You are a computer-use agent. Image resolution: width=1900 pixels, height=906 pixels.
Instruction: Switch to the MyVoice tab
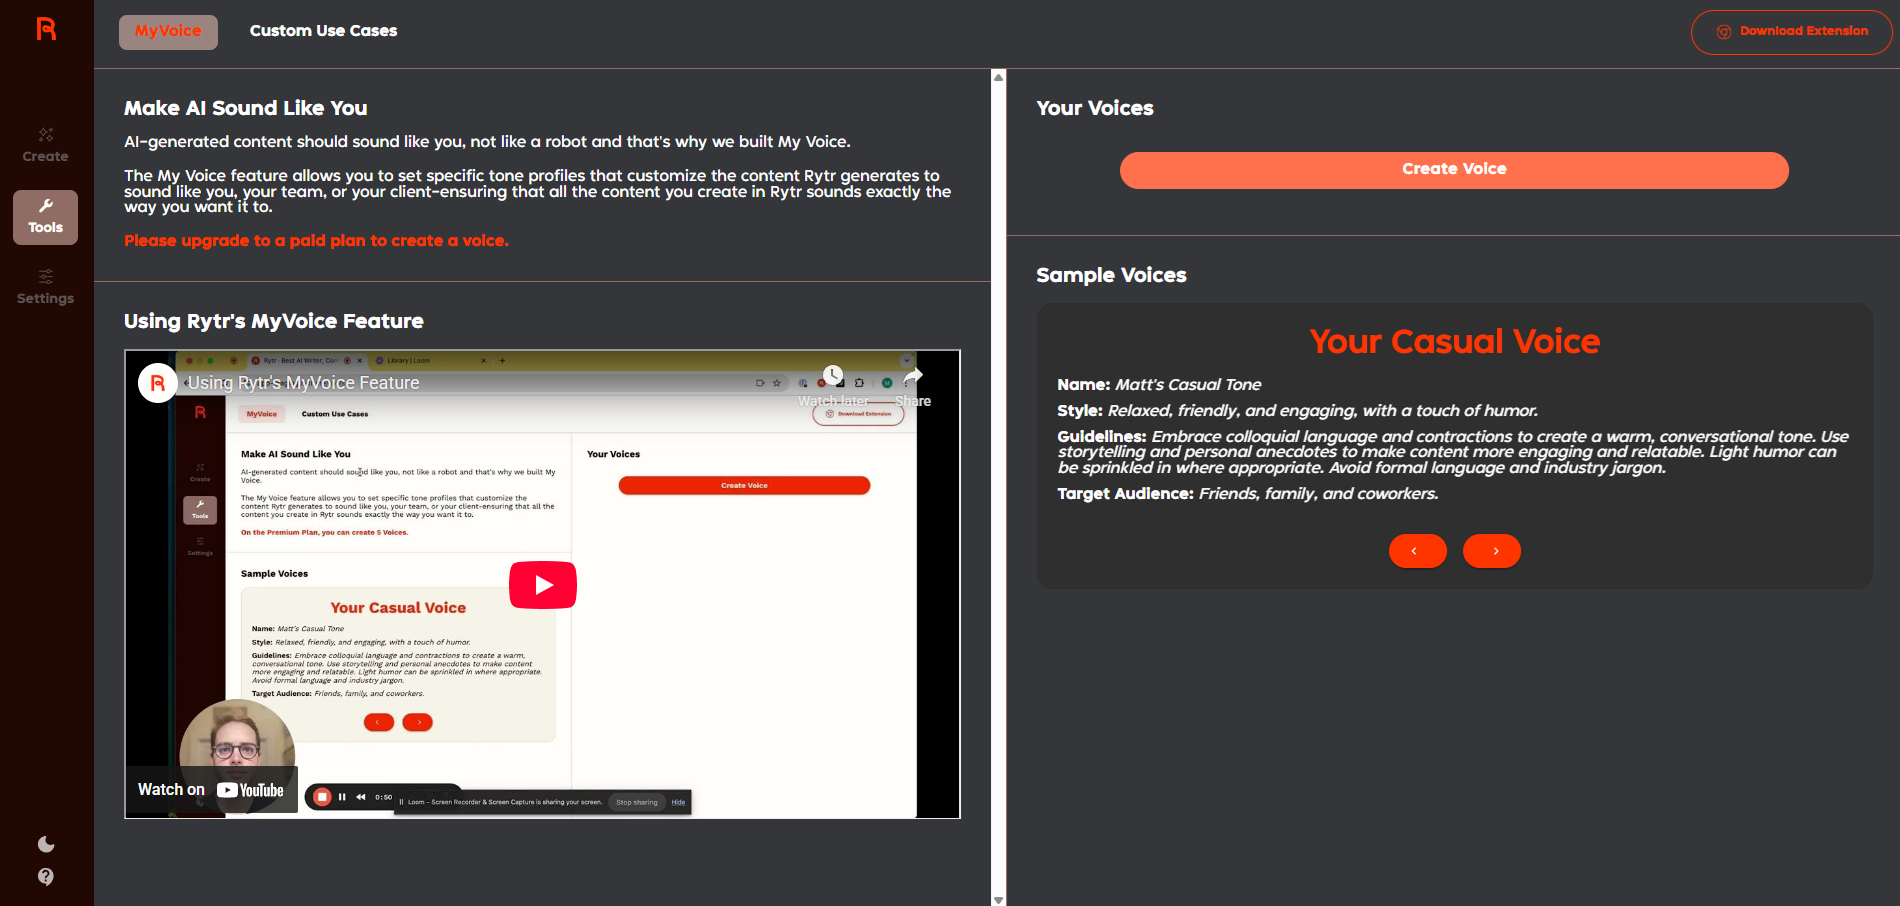pyautogui.click(x=167, y=31)
